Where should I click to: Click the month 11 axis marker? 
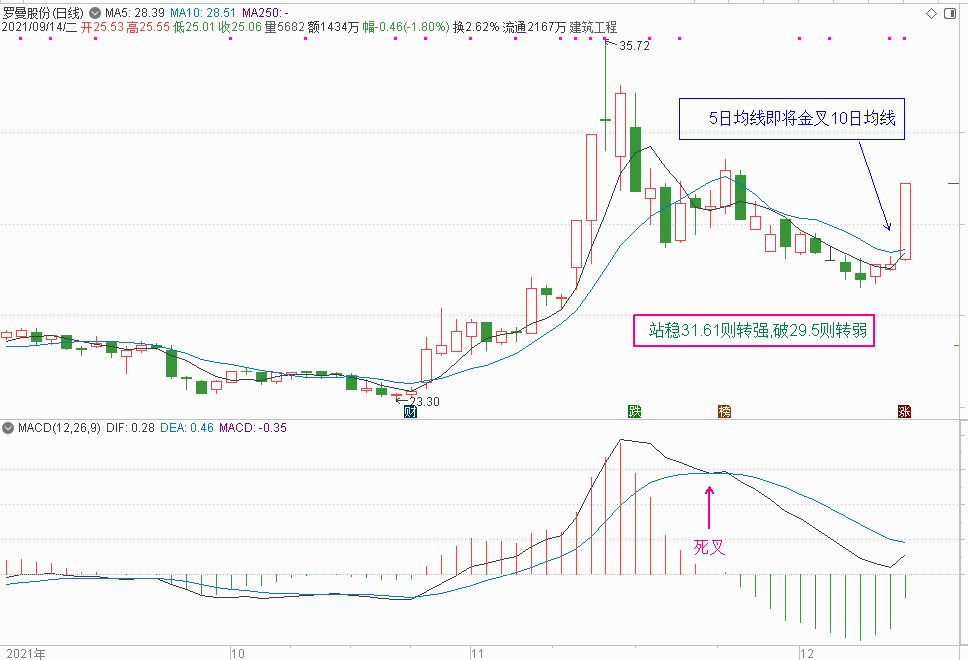477,653
